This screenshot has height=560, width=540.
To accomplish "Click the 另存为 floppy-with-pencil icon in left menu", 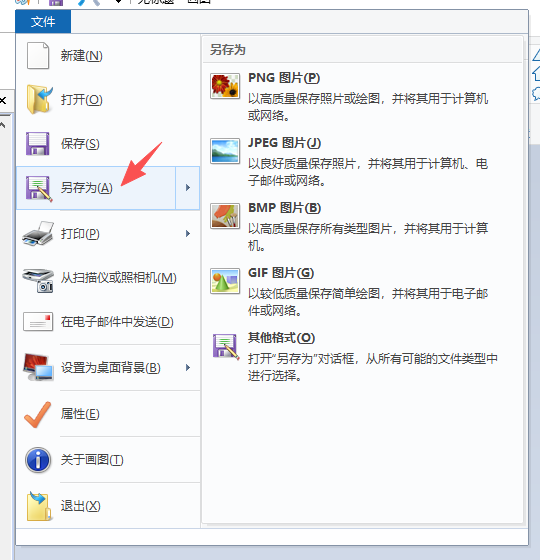I will (39, 188).
